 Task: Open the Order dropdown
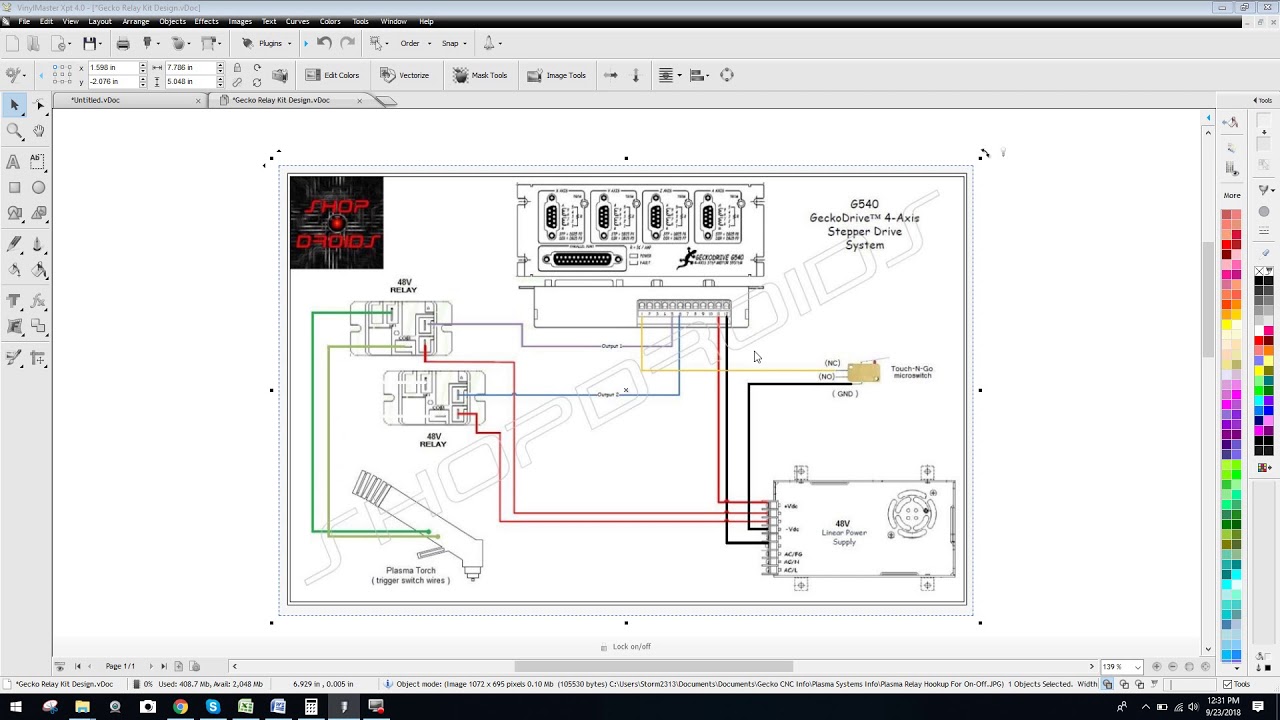coord(415,43)
